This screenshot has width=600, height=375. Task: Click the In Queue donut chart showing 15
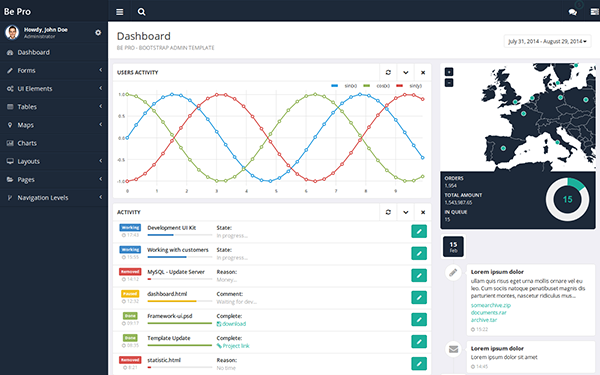coord(567,199)
